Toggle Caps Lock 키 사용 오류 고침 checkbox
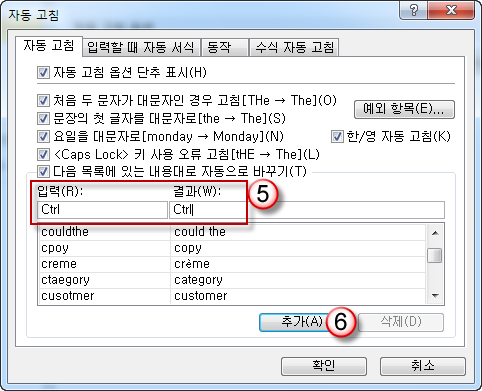Screen dimensions: 482x391 click(x=43, y=154)
